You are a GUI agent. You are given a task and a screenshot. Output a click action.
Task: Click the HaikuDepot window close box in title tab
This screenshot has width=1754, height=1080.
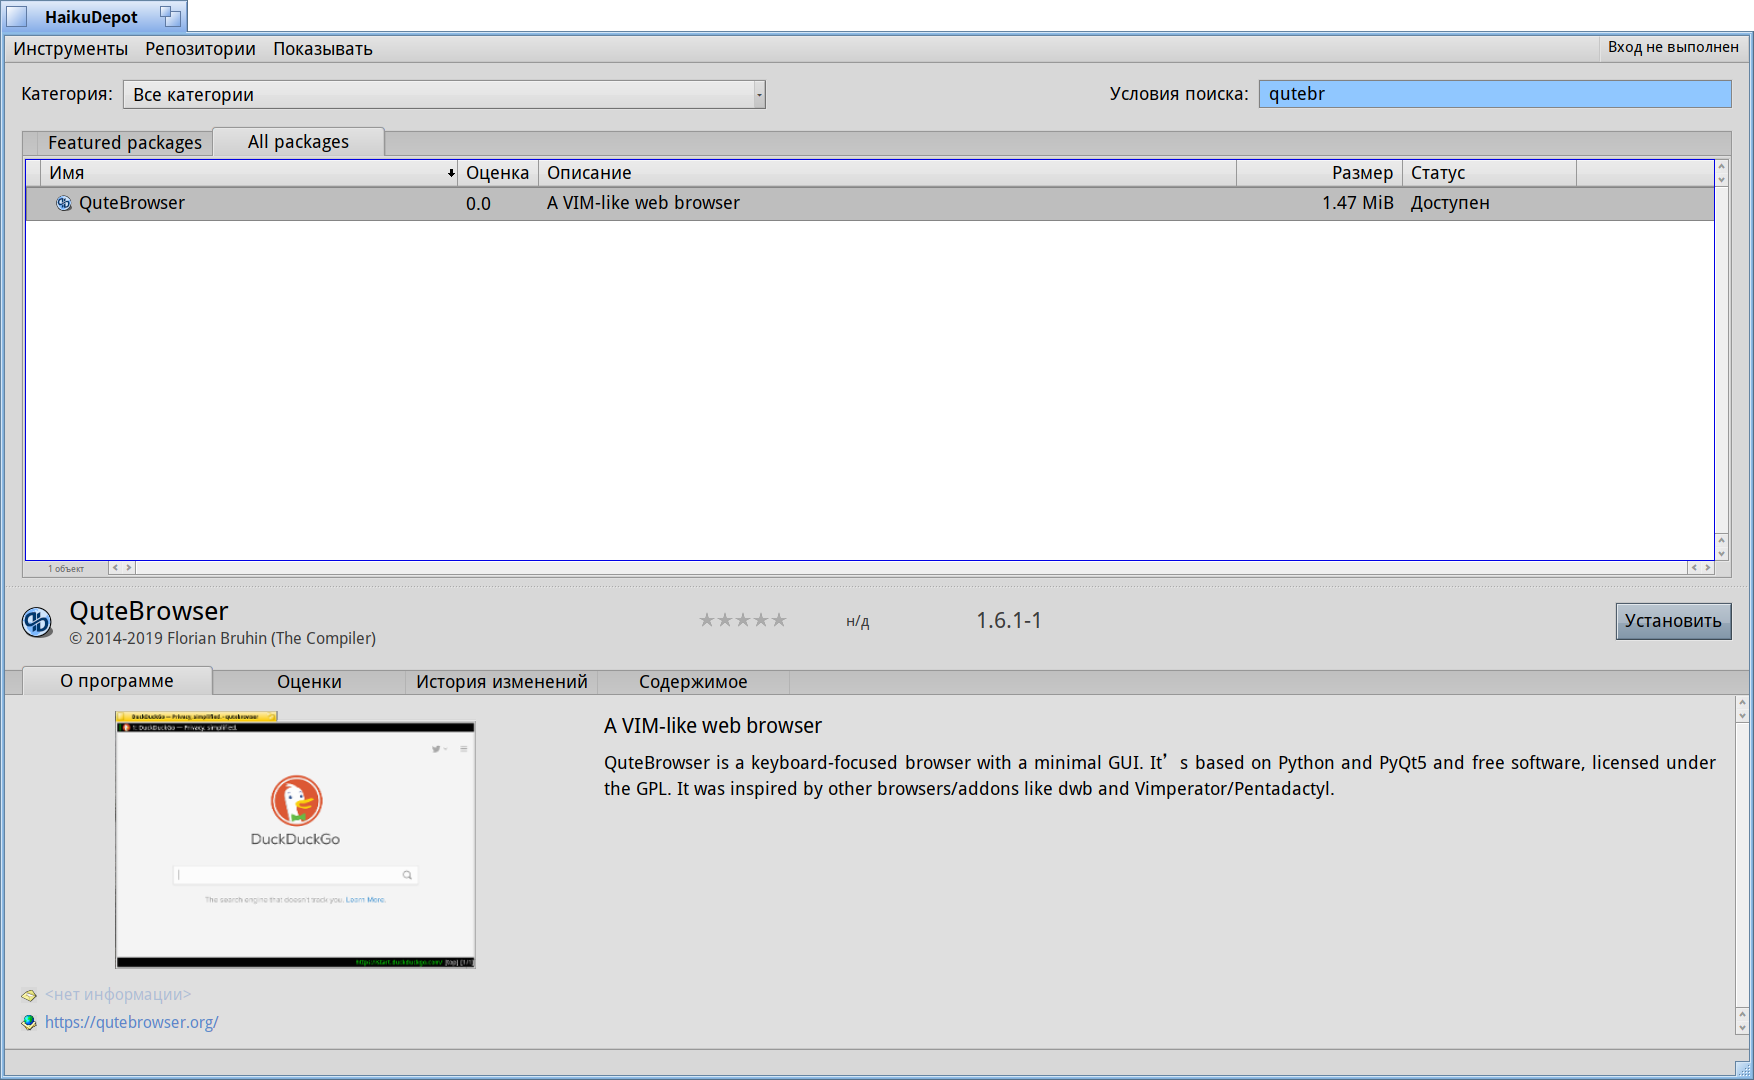pos(17,16)
